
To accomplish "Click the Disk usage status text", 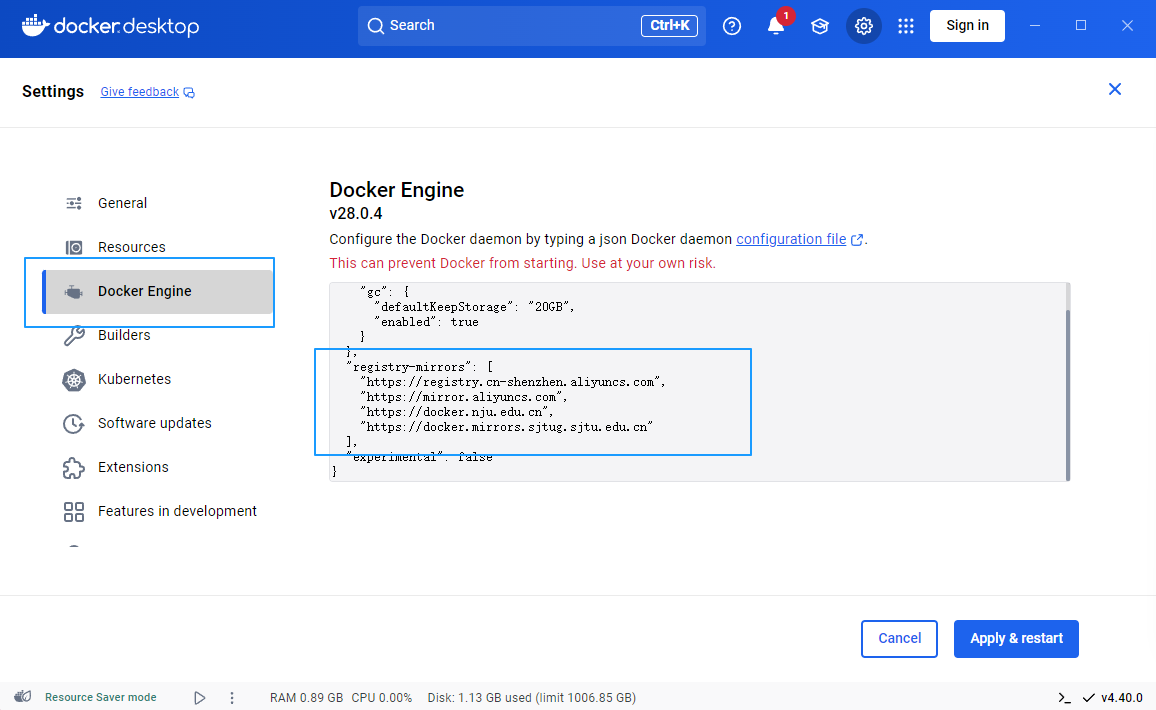I will coord(532,698).
